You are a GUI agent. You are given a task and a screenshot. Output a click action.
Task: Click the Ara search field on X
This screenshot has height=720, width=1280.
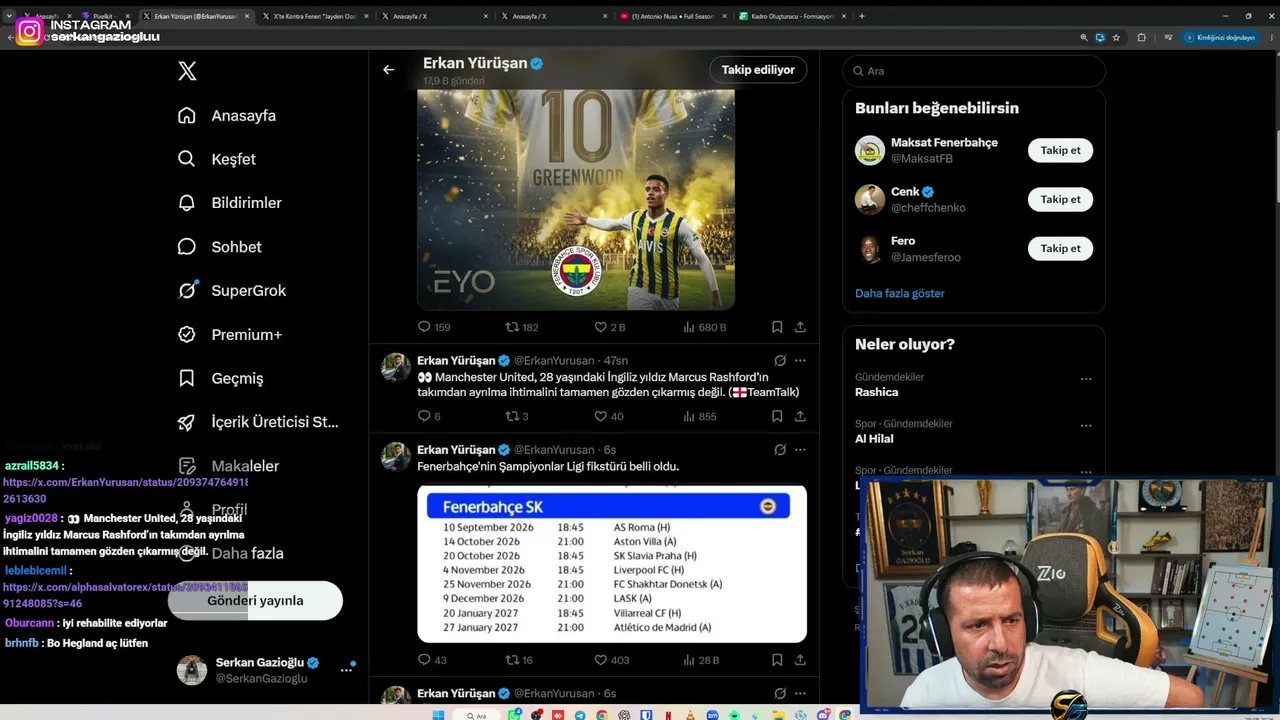click(x=974, y=71)
